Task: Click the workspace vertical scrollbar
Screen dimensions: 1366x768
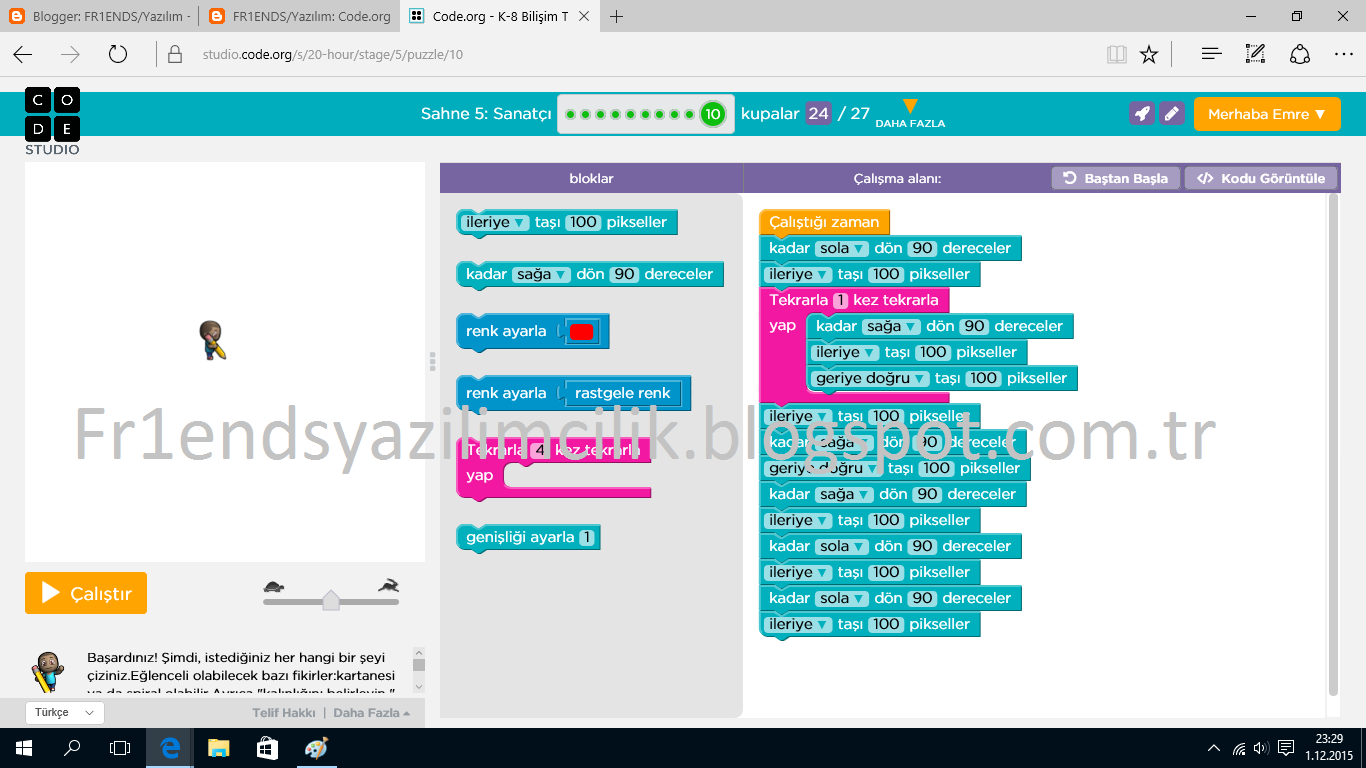Action: click(x=1333, y=445)
